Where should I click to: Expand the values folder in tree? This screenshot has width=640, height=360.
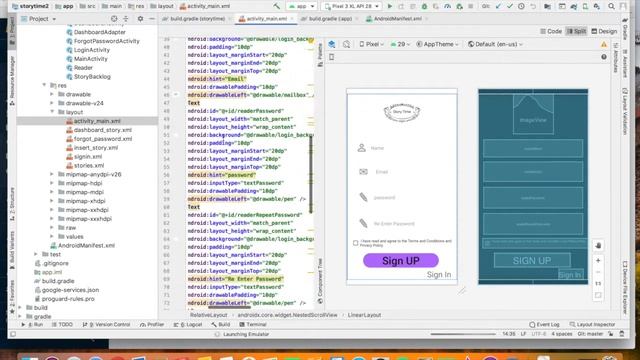52,237
